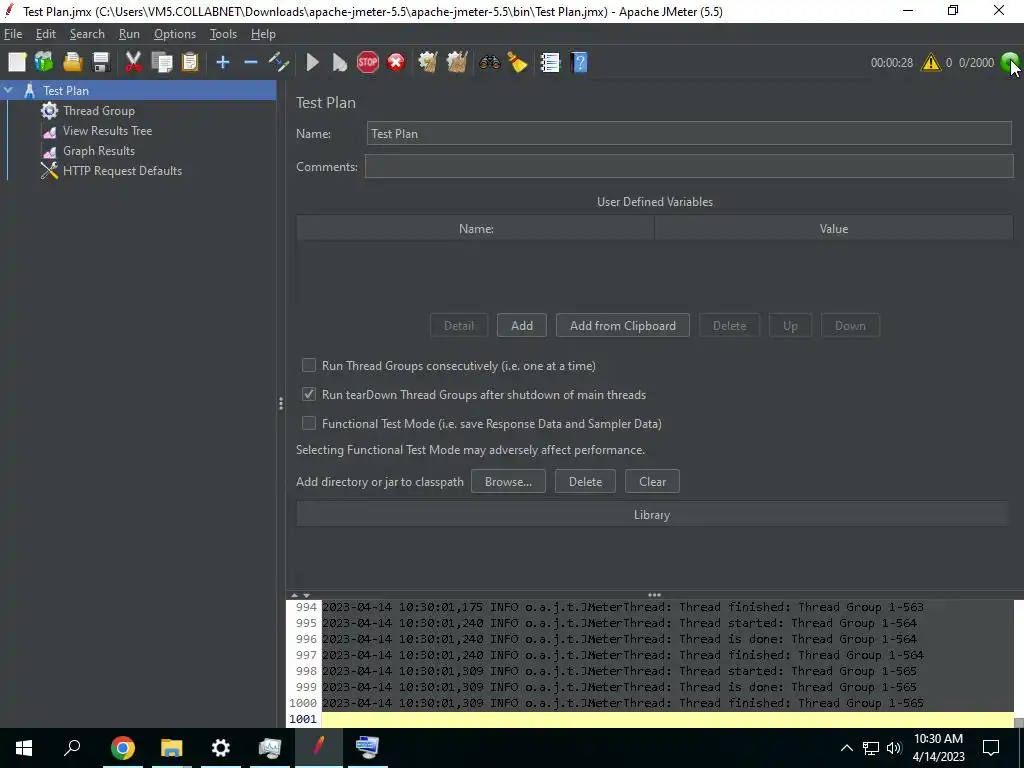This screenshot has width=1024, height=768.
Task: Click the Clear classpath button
Action: click(x=652, y=482)
